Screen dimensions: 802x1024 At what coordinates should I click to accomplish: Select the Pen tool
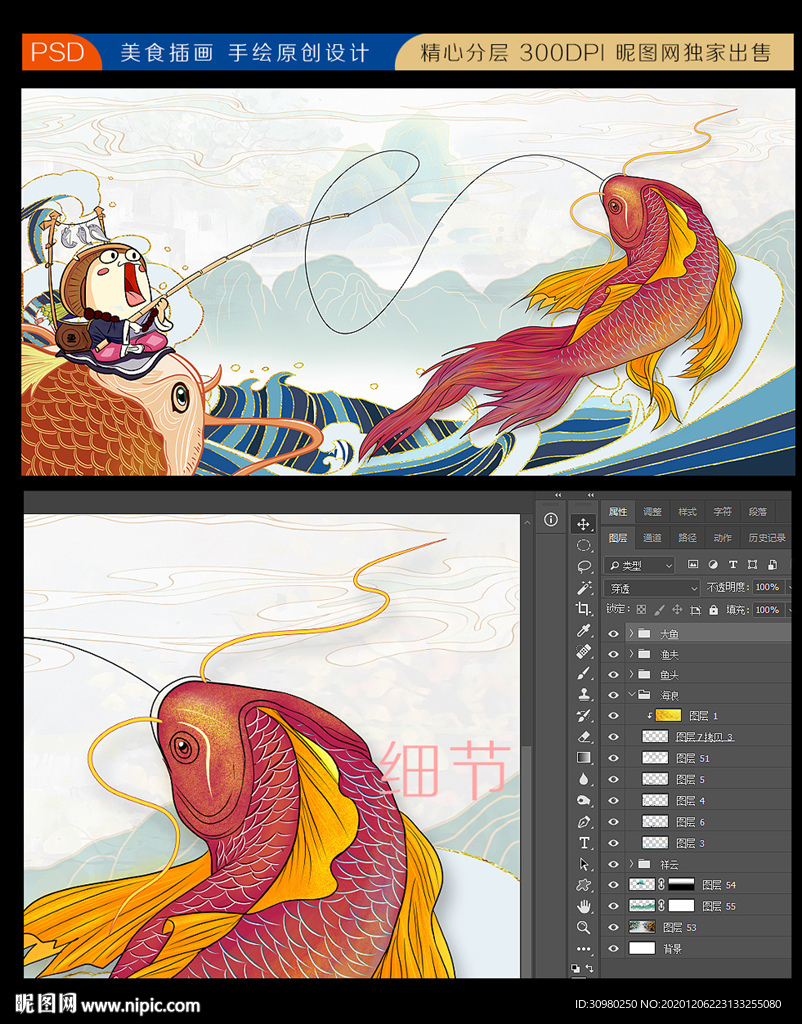coord(584,822)
